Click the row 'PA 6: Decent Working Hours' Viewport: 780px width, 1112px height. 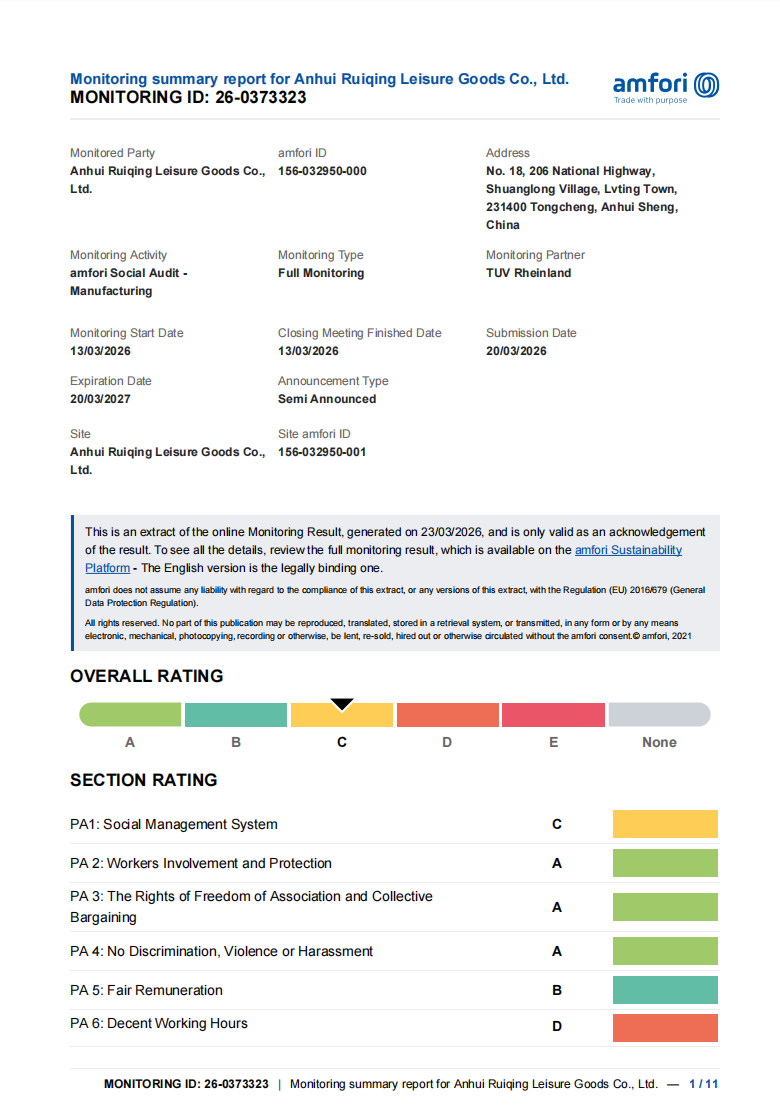[394, 1028]
